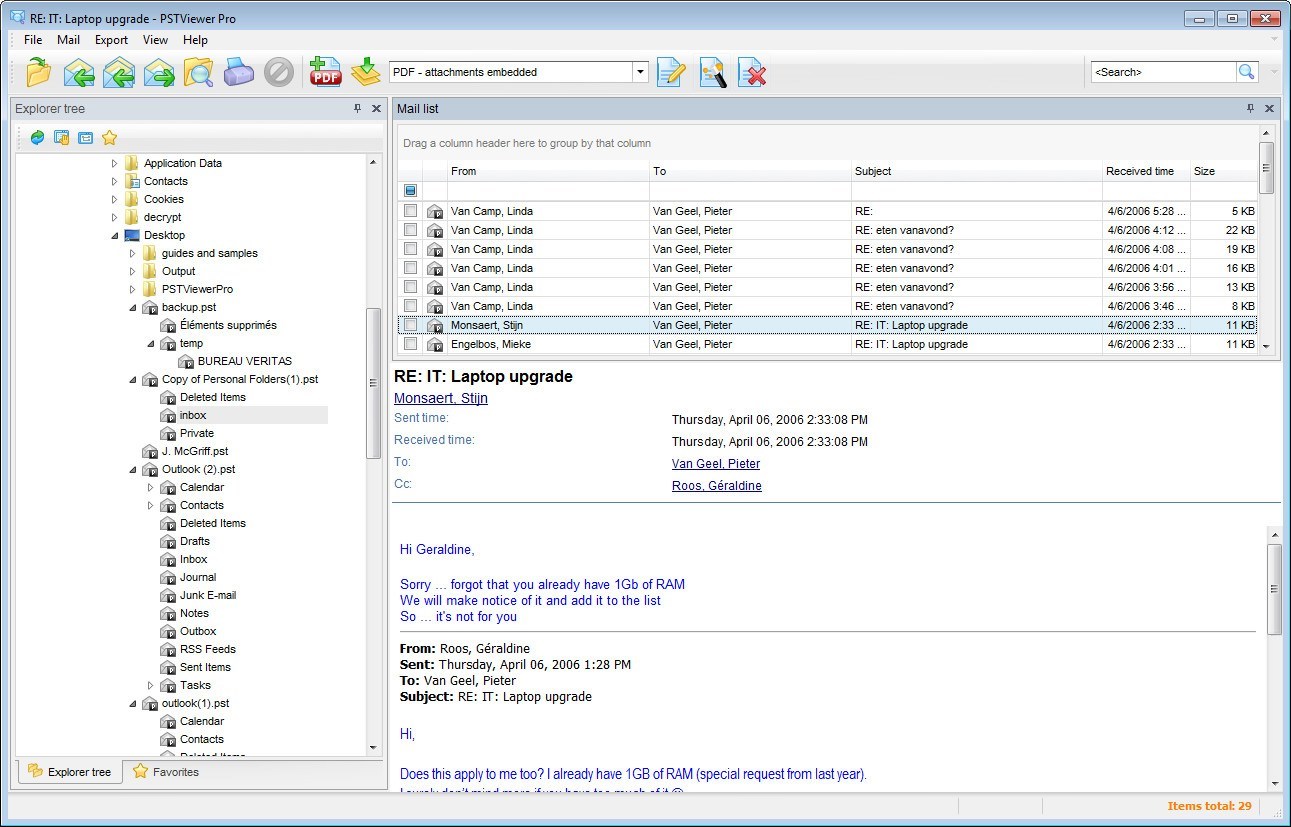Click the second Explorer tree toolbar icon

point(61,138)
